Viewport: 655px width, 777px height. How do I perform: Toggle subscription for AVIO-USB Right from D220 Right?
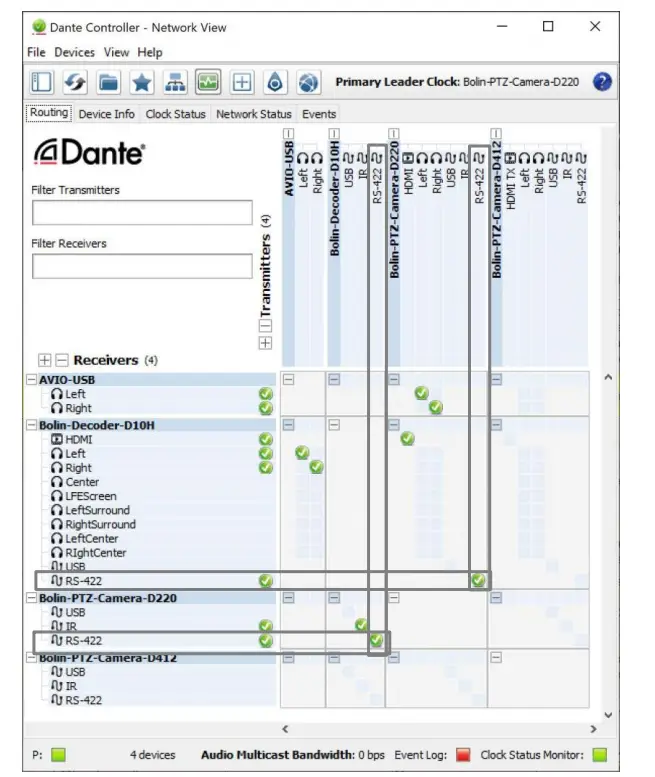point(436,408)
